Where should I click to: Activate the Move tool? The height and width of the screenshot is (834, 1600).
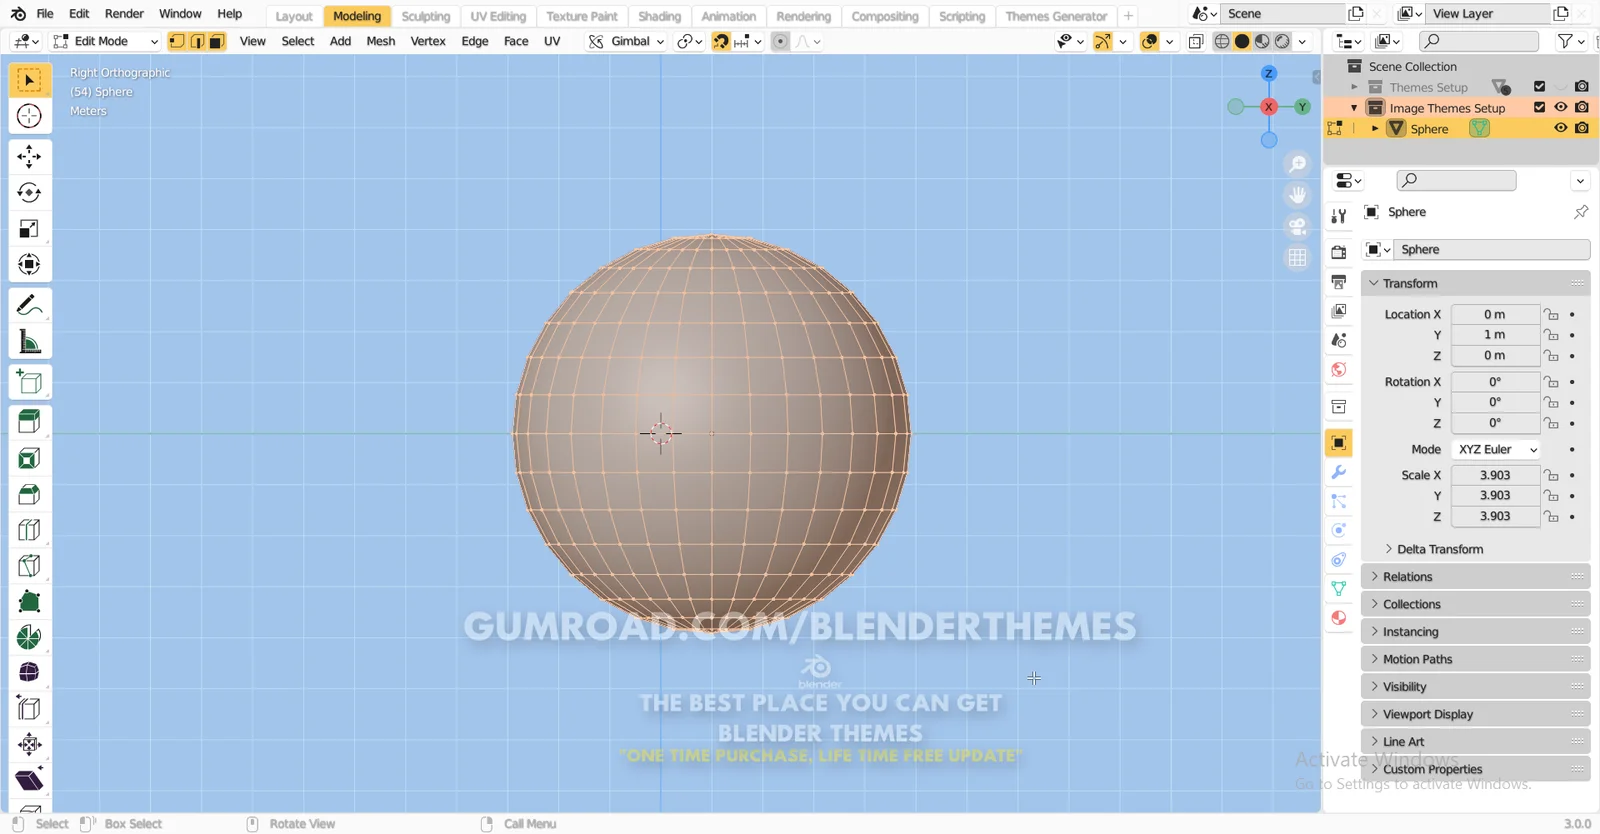coord(29,156)
